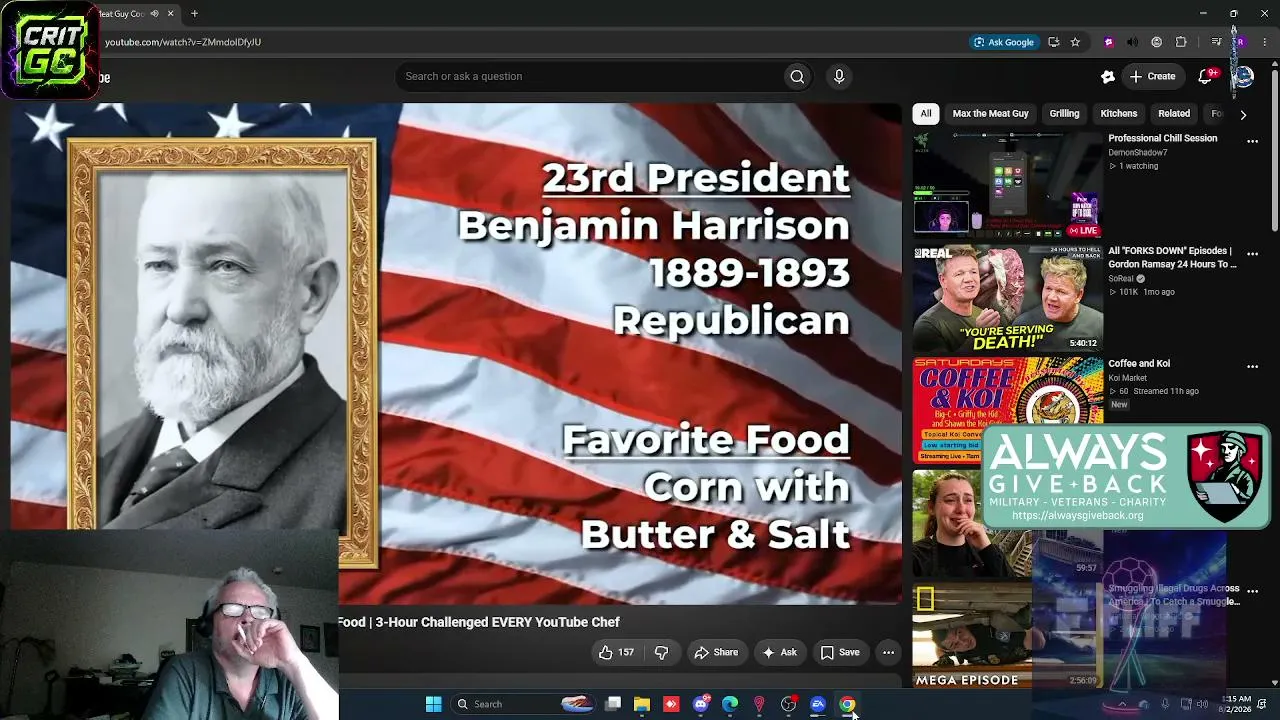Open the DemonShadow7 channel link
Viewport: 1280px width, 720px height.
(x=1138, y=153)
